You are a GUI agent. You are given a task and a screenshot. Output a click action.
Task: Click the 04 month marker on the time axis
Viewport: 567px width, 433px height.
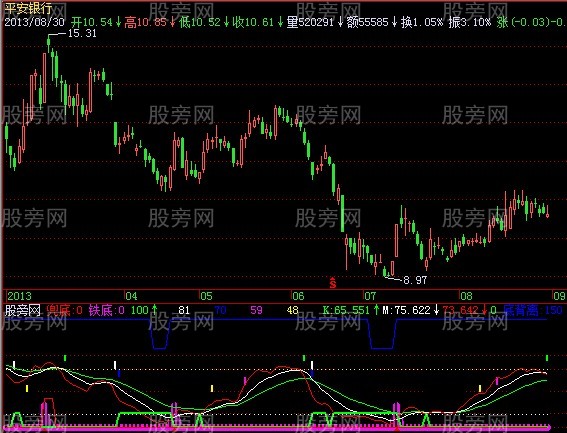pos(131,296)
